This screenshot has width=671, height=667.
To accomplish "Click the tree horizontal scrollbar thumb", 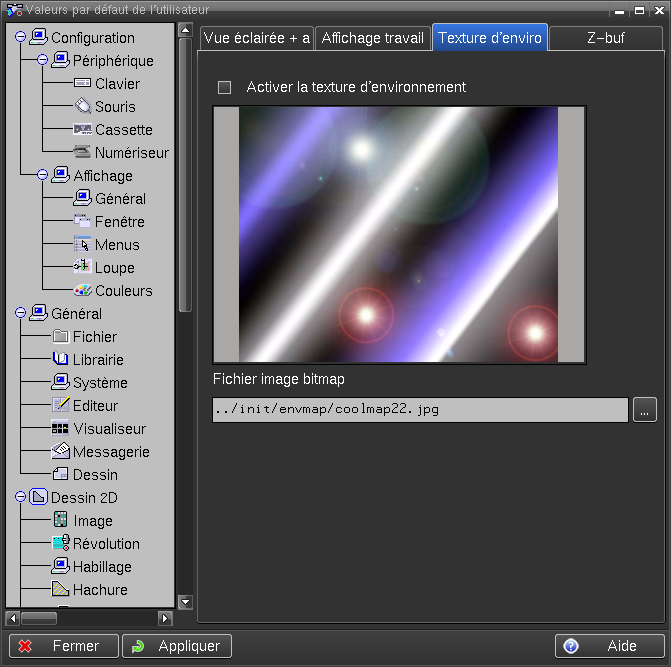I will [39, 618].
